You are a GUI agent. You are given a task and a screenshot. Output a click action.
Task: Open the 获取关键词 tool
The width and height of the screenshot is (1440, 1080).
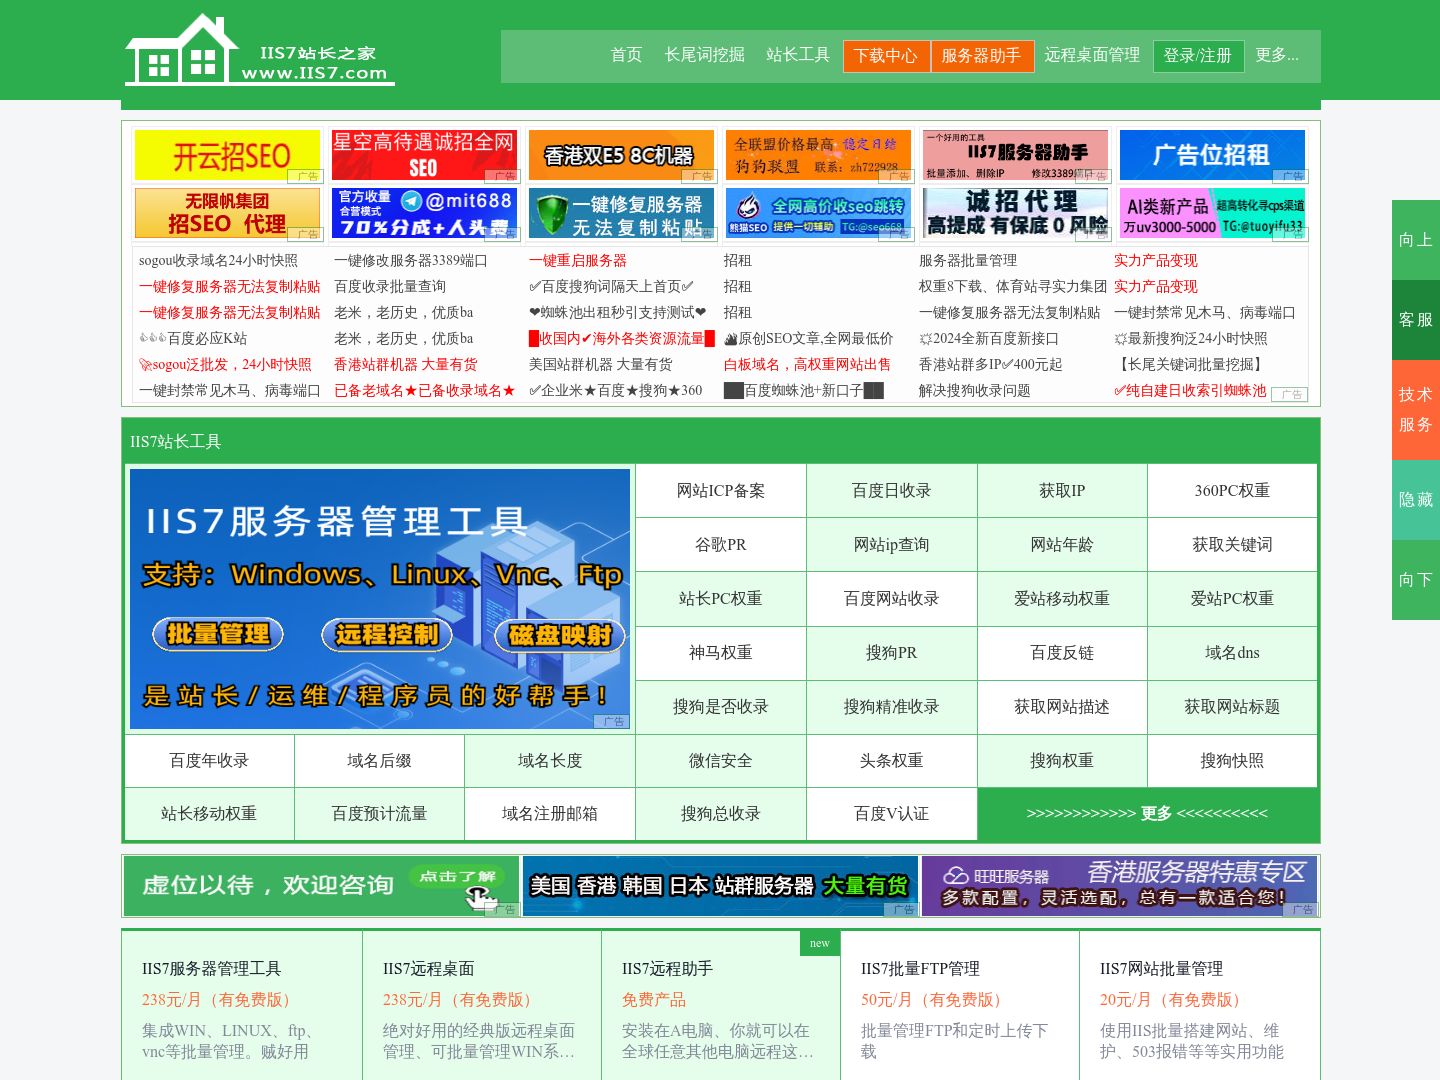tap(1232, 545)
